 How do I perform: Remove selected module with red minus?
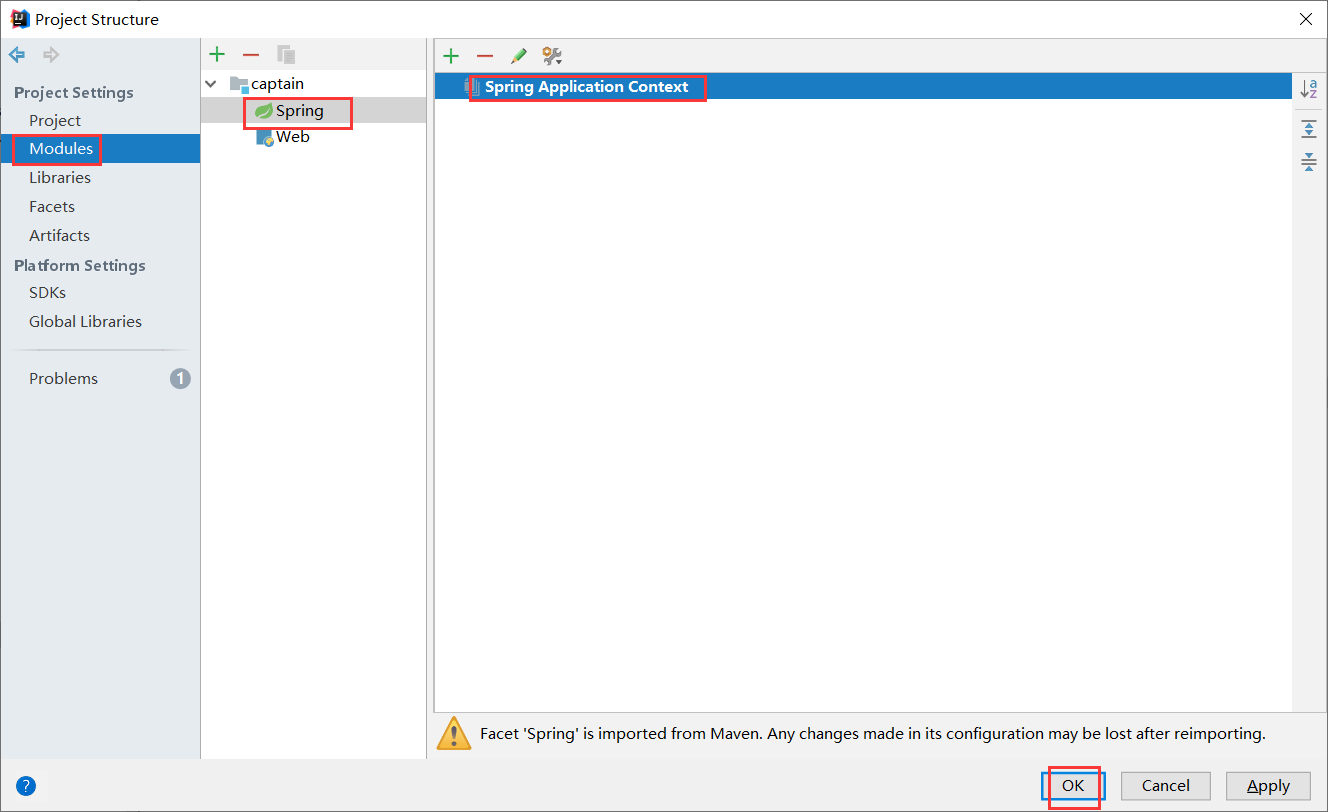coord(251,55)
